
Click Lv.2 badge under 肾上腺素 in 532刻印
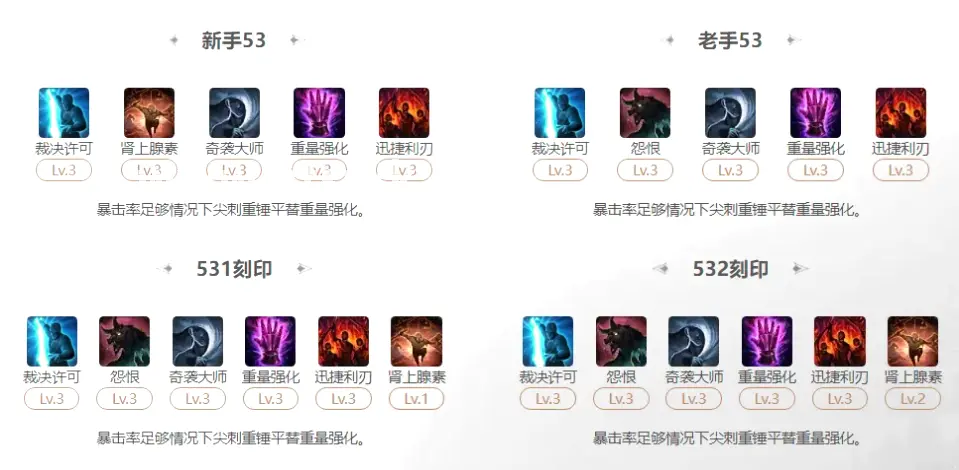click(913, 399)
